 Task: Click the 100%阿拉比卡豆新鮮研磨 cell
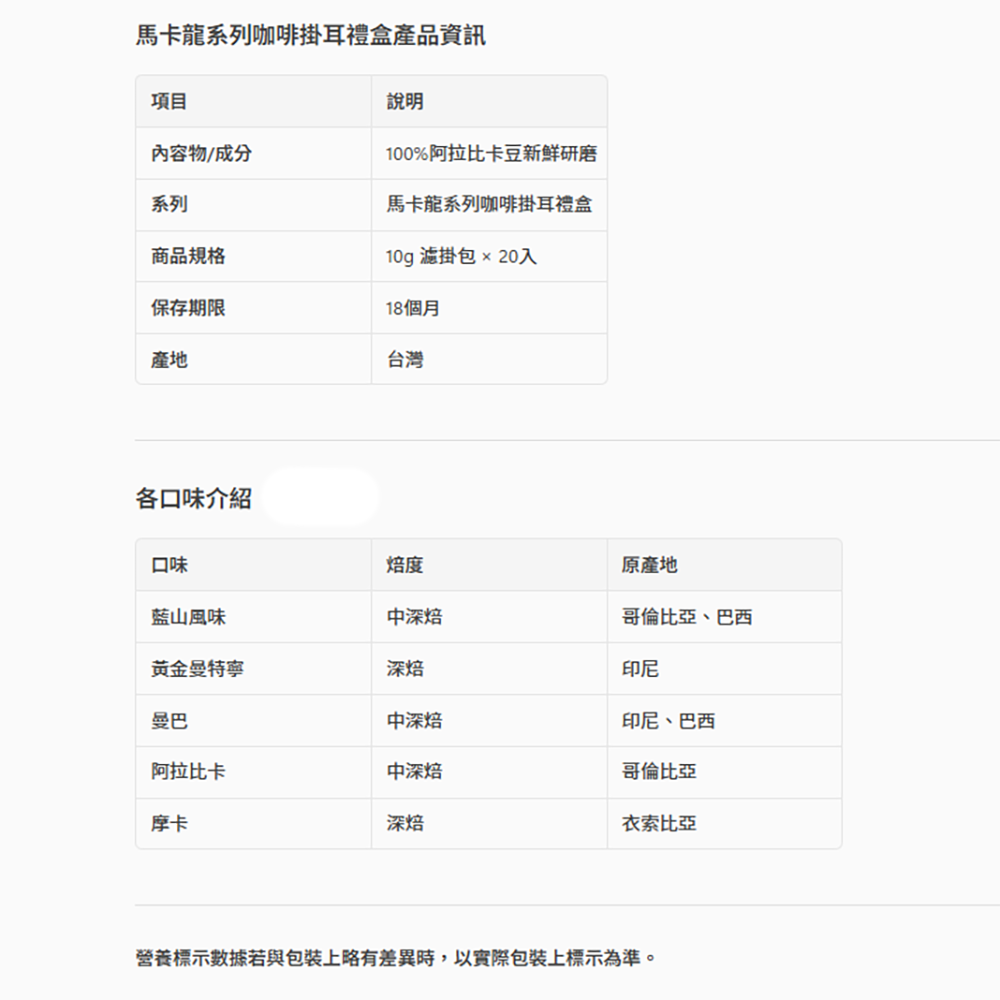tap(491, 154)
